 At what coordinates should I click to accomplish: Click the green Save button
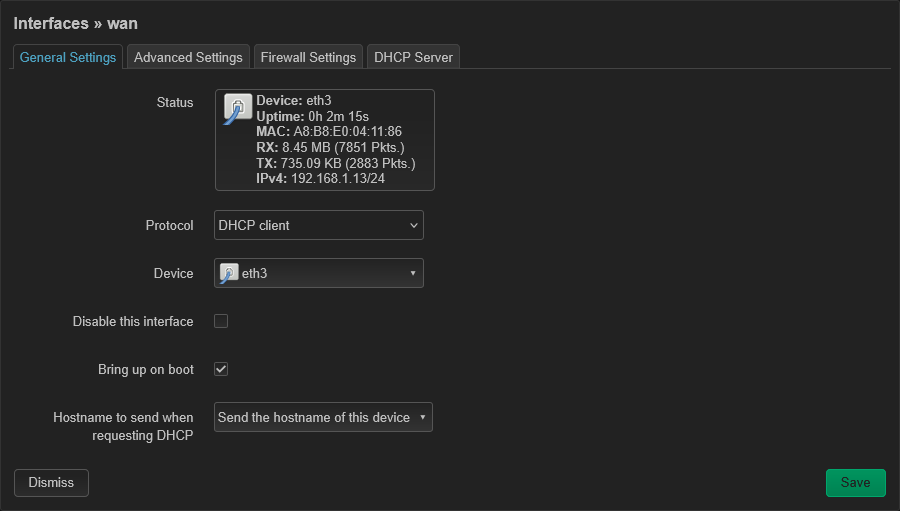[855, 483]
